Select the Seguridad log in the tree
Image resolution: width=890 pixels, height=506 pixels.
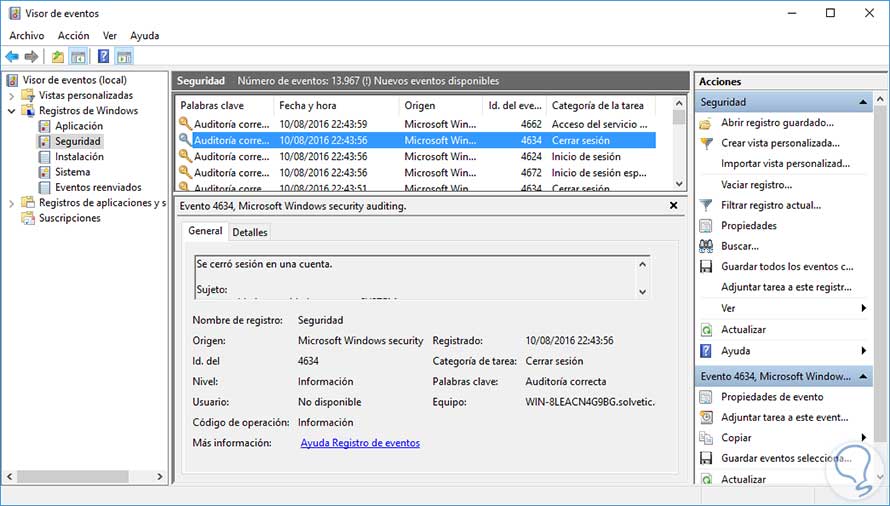(x=78, y=141)
